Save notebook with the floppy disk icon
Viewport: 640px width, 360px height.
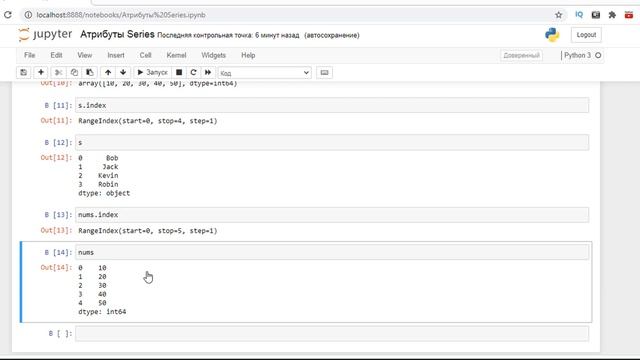[x=24, y=73]
